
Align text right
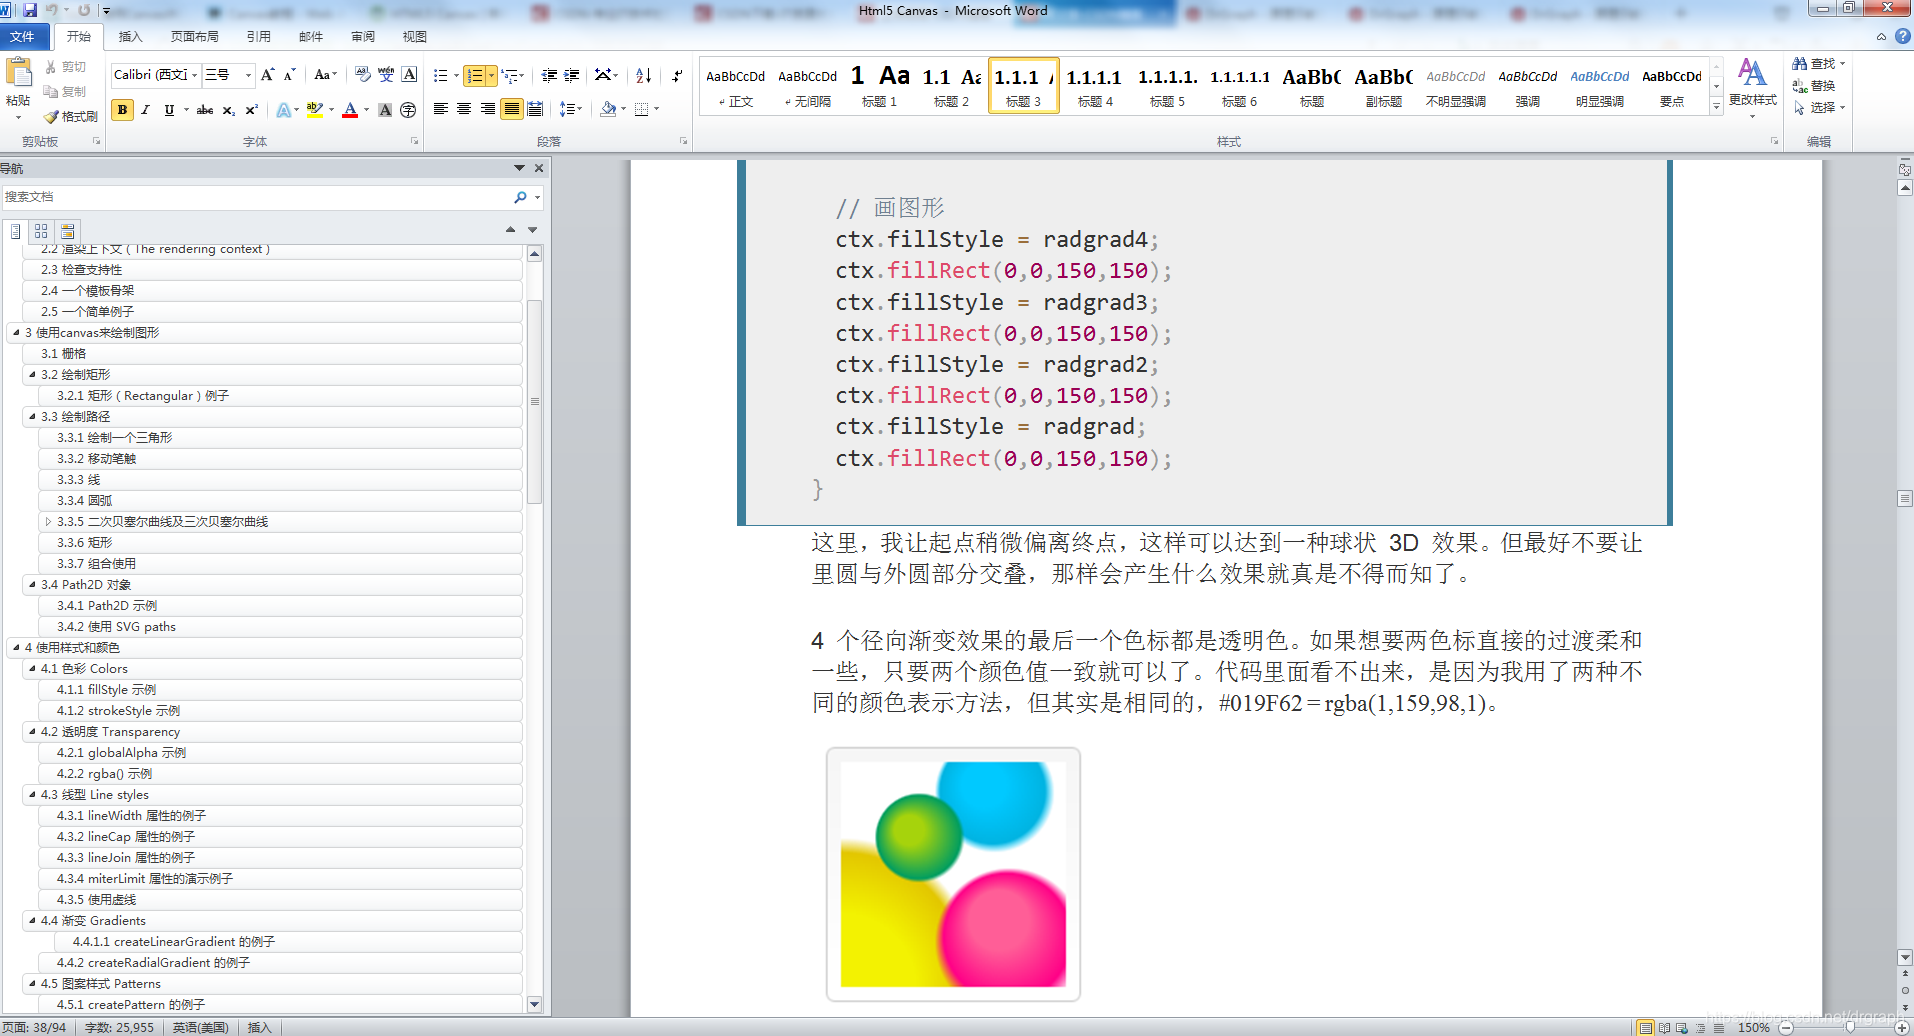tap(488, 109)
